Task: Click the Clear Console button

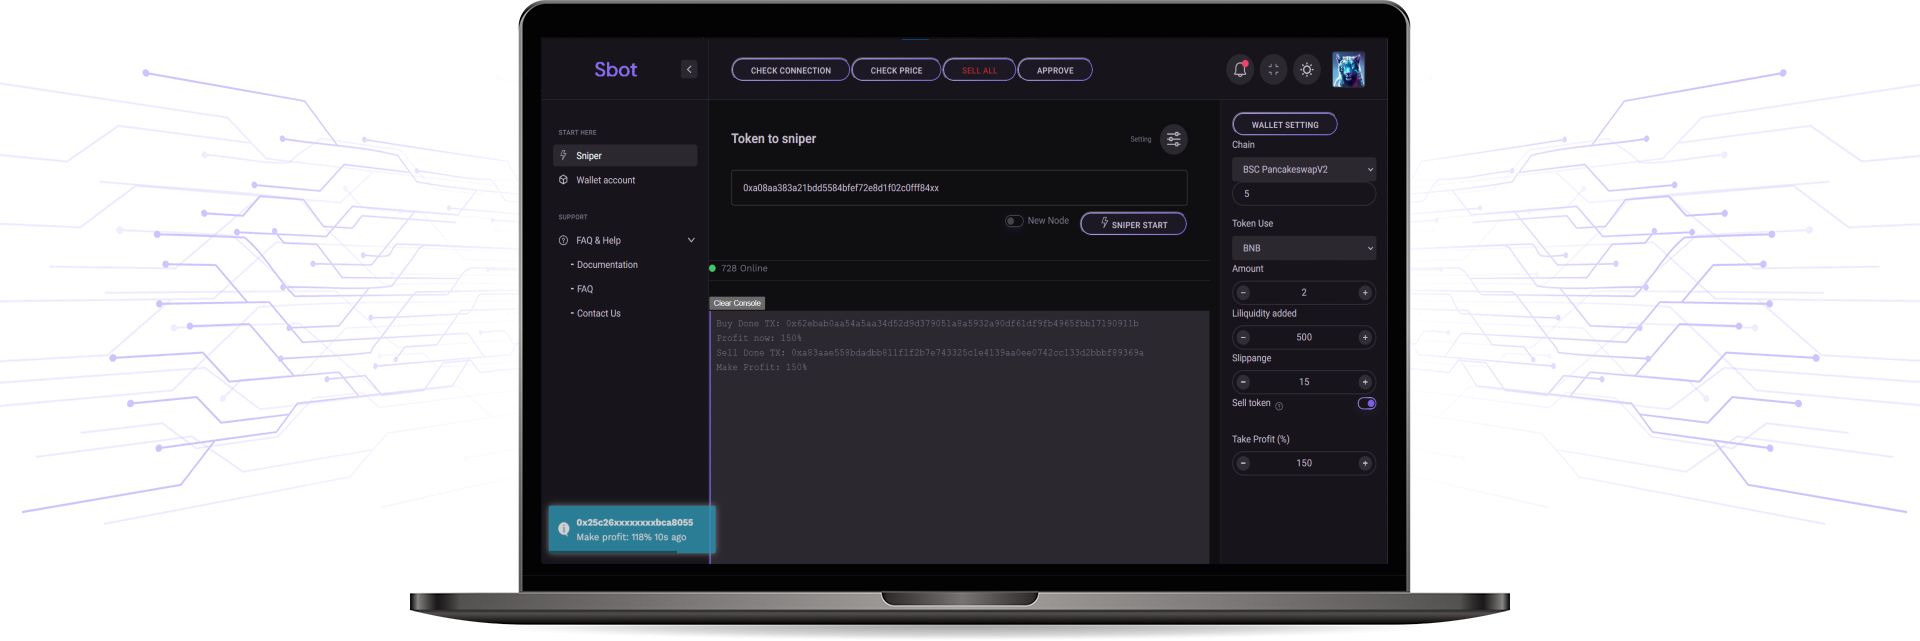Action: (x=737, y=303)
